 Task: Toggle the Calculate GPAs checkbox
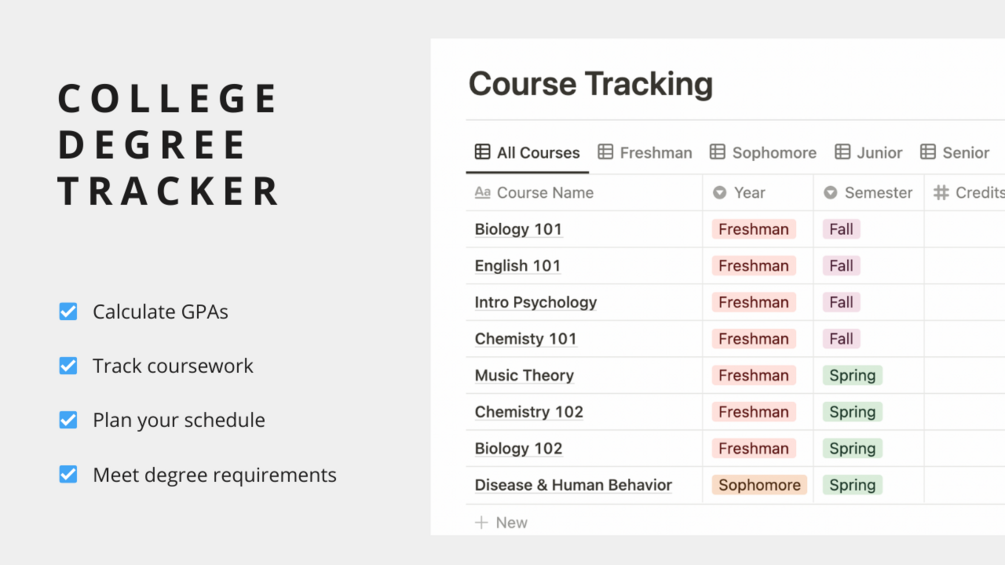(x=68, y=312)
